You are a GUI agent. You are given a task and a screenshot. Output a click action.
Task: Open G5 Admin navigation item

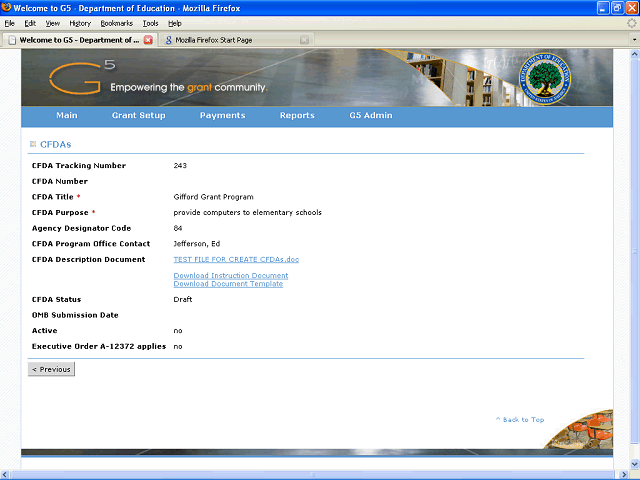(371, 115)
